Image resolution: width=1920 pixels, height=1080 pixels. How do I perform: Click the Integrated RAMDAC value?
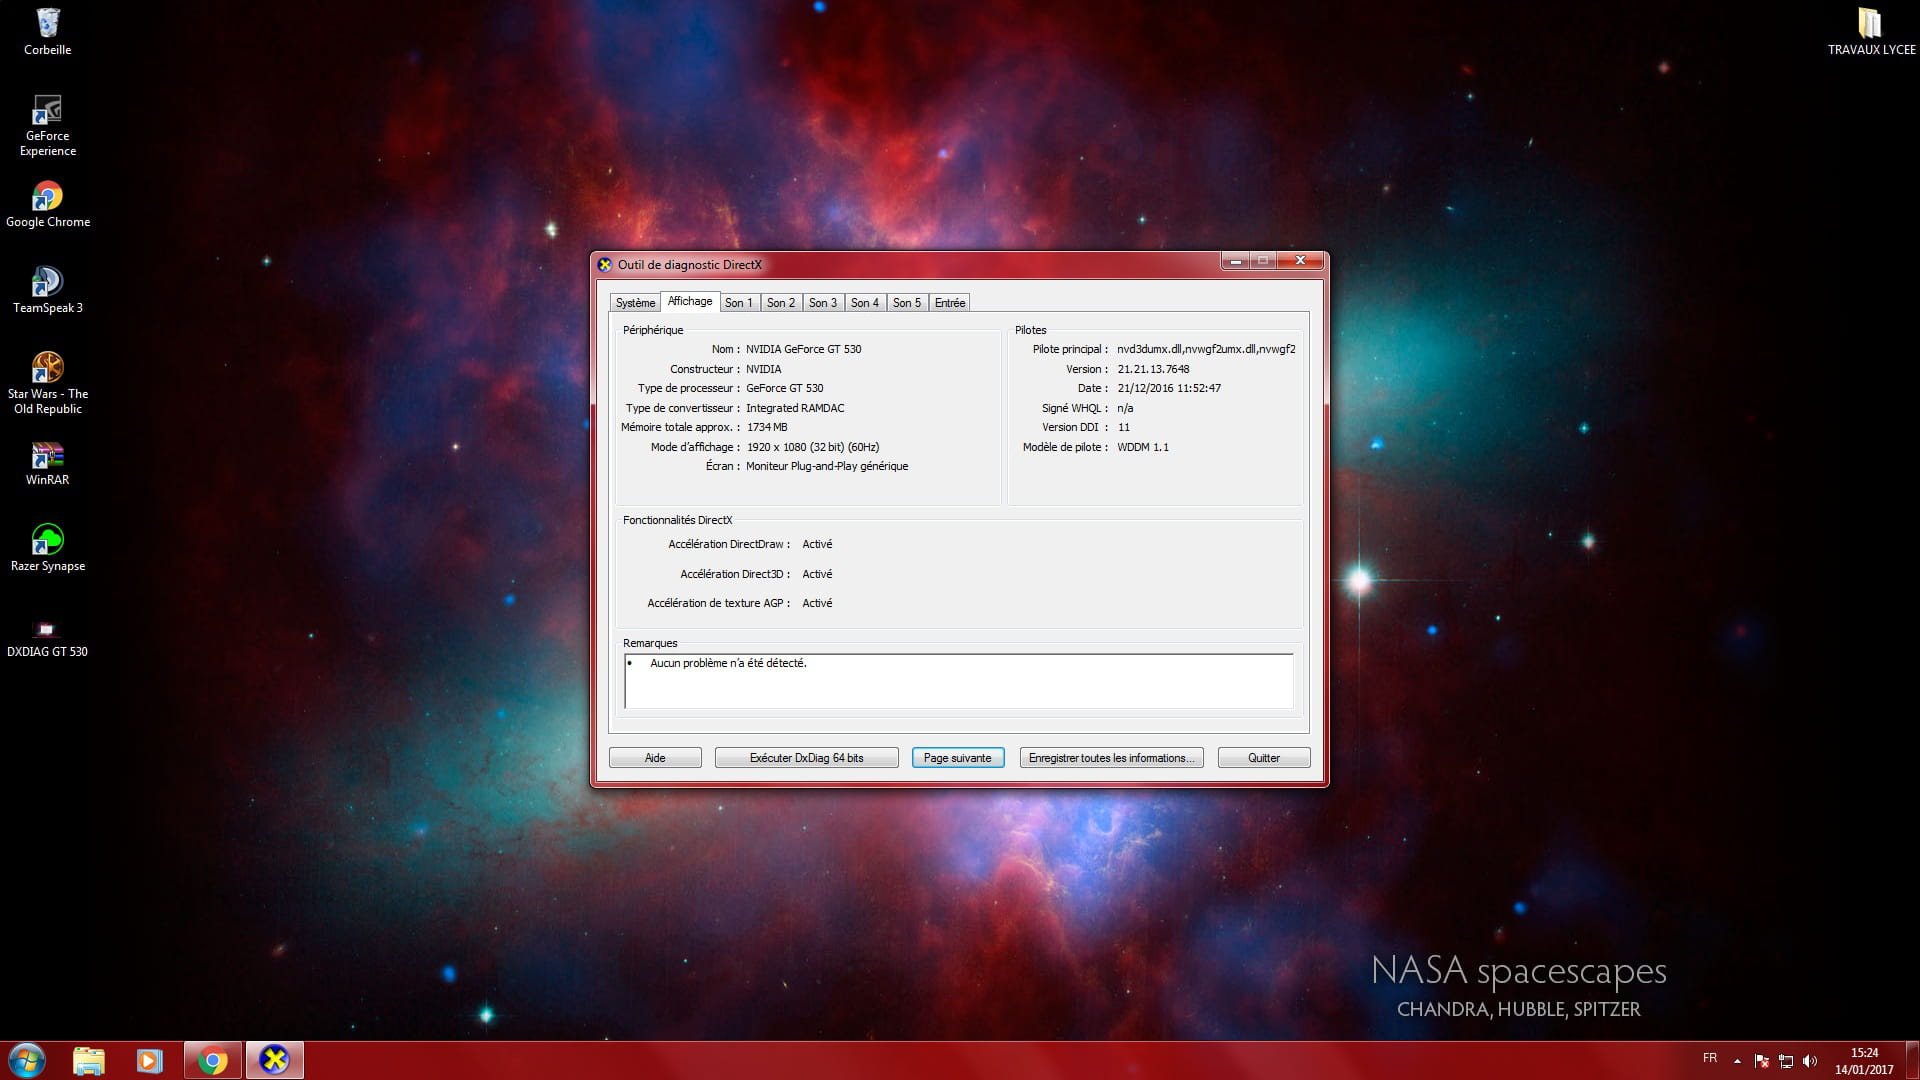(x=795, y=408)
